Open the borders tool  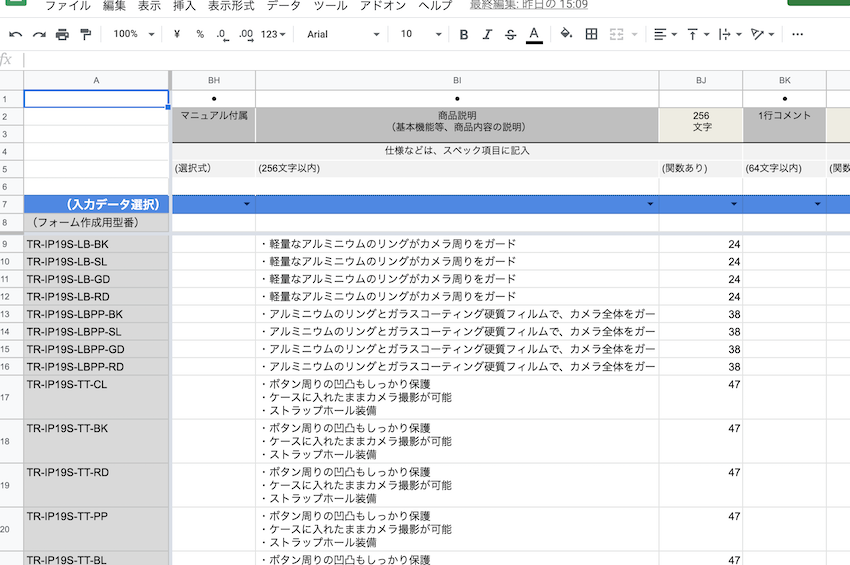click(x=592, y=35)
